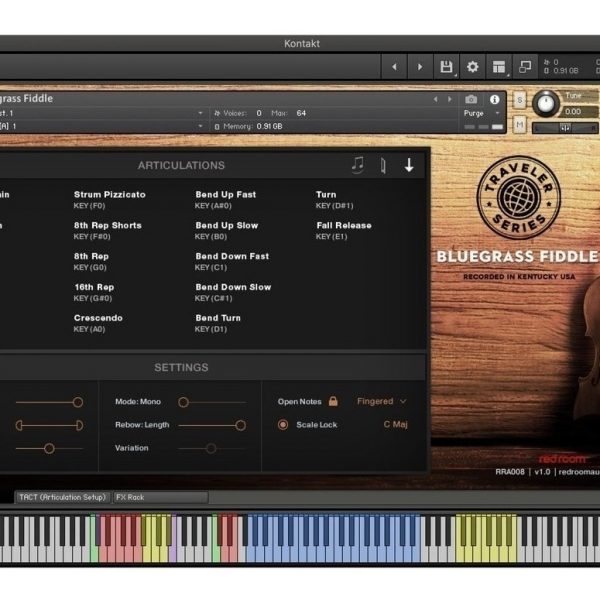Screen dimensions: 600x600
Task: Click the ARTICULATIONS section header
Action: click(181, 165)
